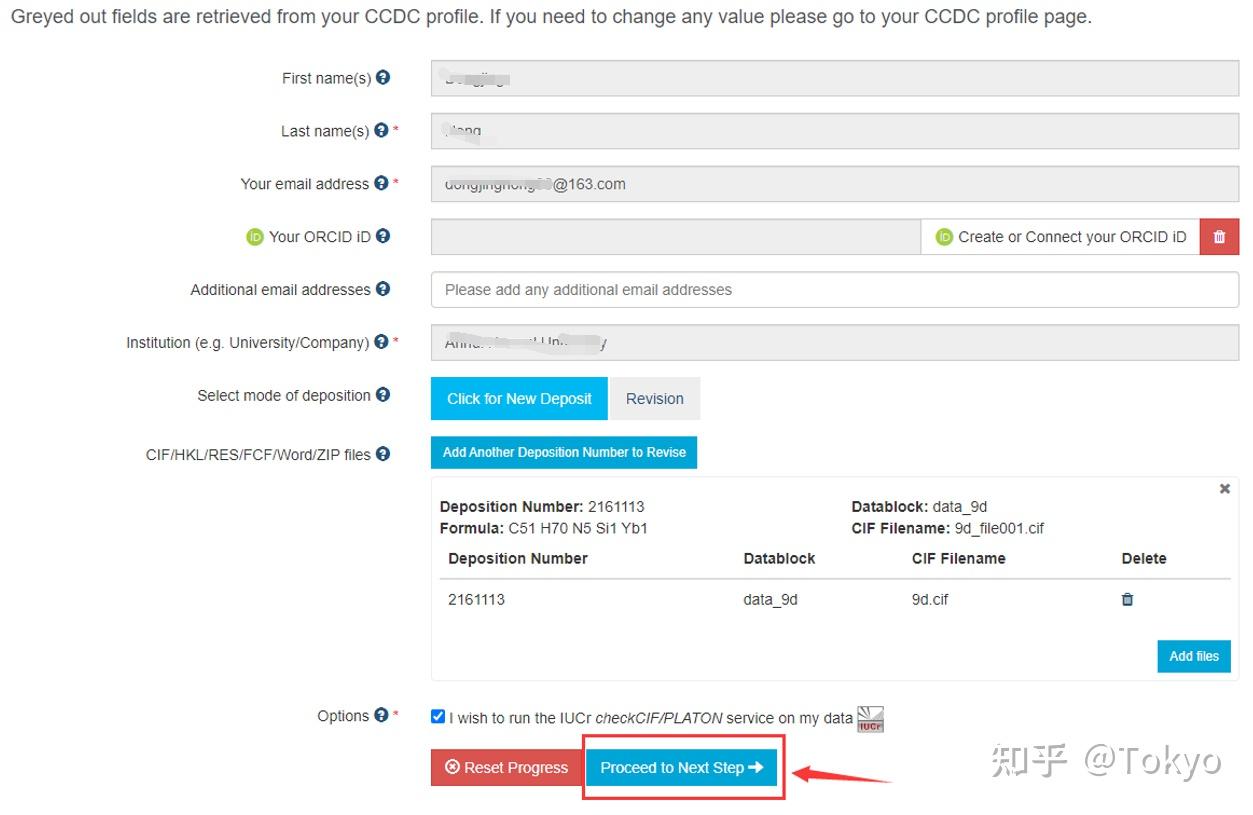Uncheck the checkCIF/PLATON service checkbox
Viewport: 1253px width, 815px height.
coord(438,716)
